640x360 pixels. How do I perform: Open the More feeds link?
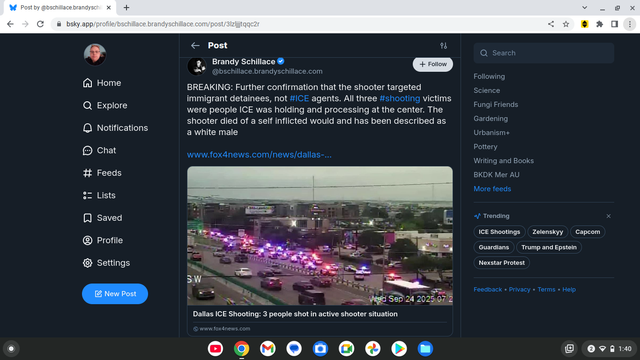(x=492, y=189)
